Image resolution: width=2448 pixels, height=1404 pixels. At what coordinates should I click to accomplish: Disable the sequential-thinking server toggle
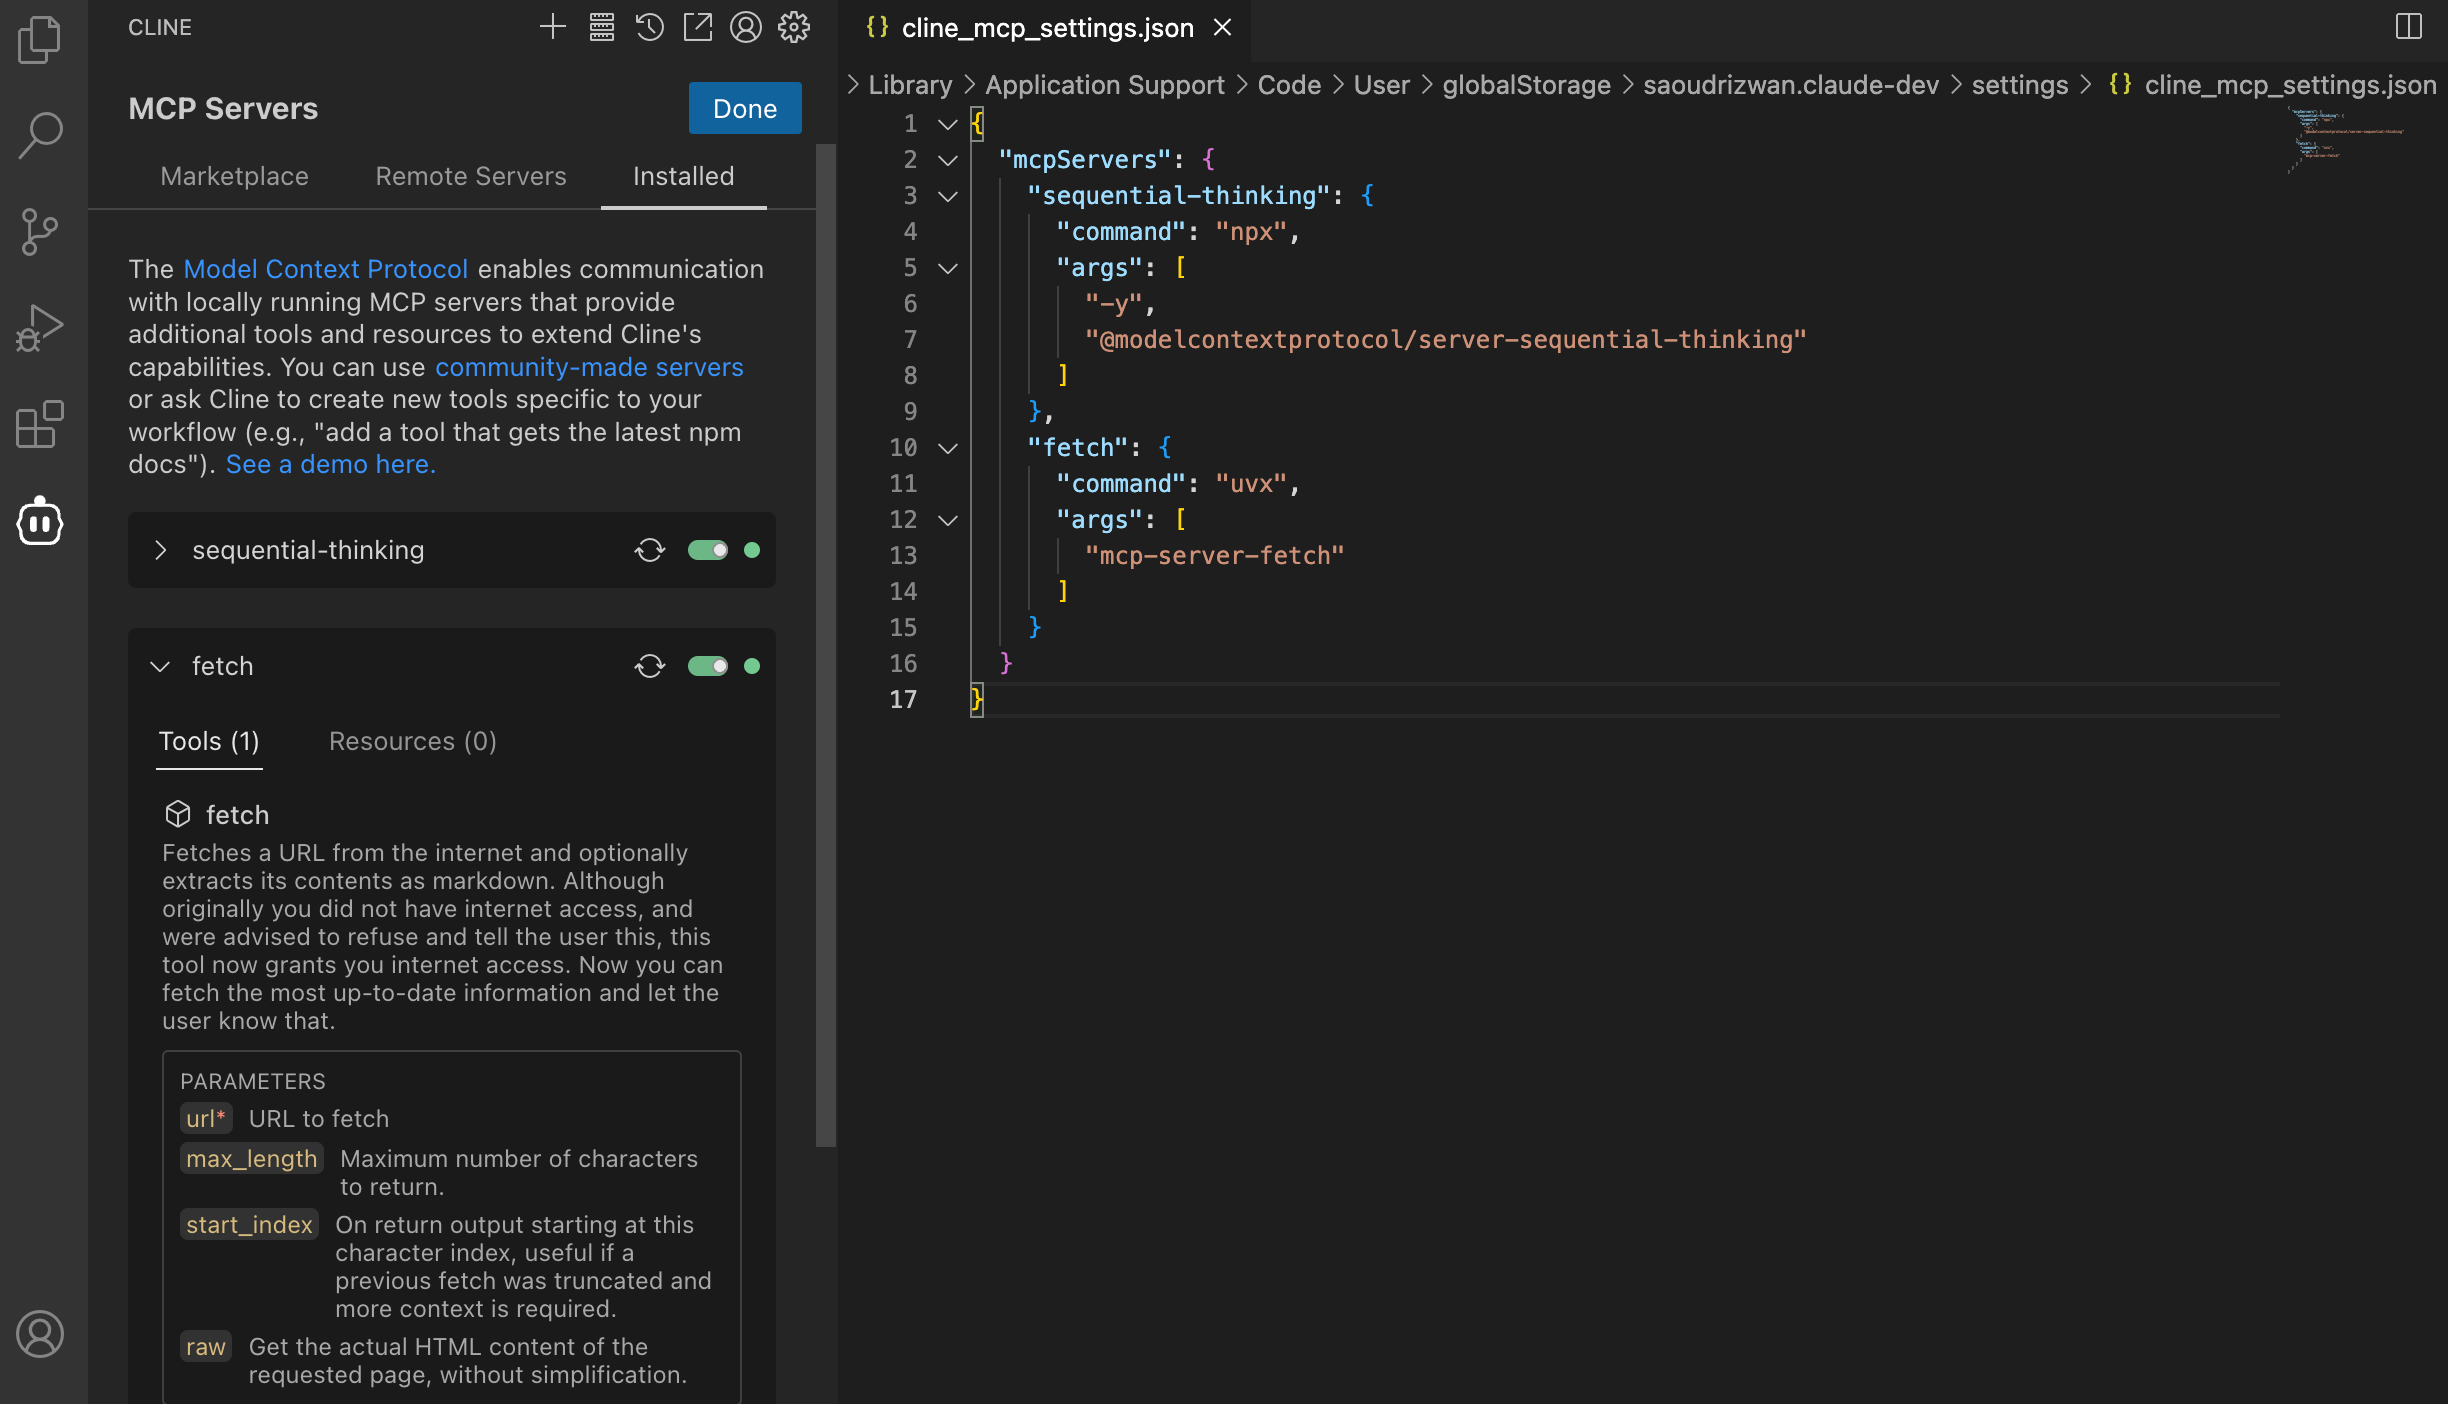tap(708, 550)
